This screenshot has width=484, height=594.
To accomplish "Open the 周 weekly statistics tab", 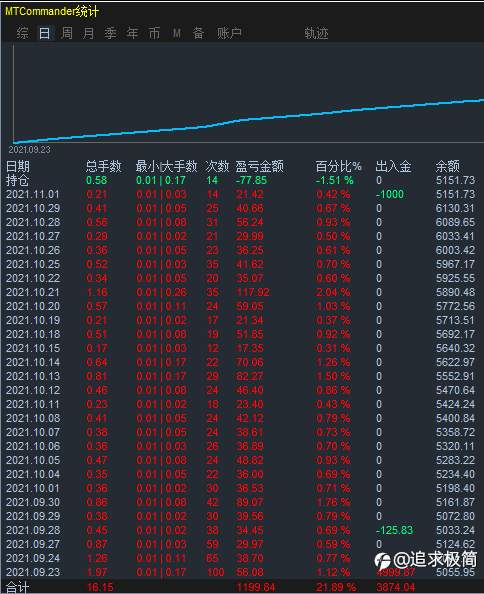I will pos(67,33).
